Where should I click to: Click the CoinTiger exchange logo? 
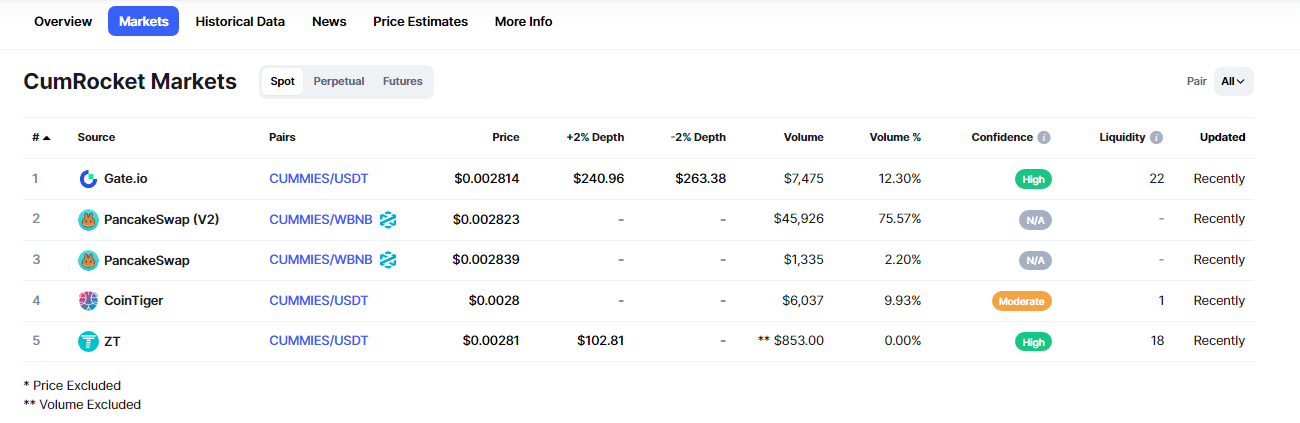(88, 301)
